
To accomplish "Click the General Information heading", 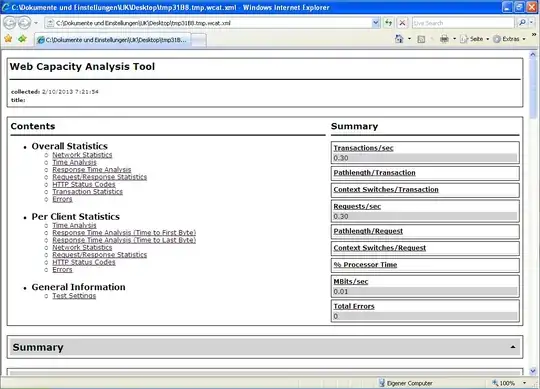I will coord(79,287).
